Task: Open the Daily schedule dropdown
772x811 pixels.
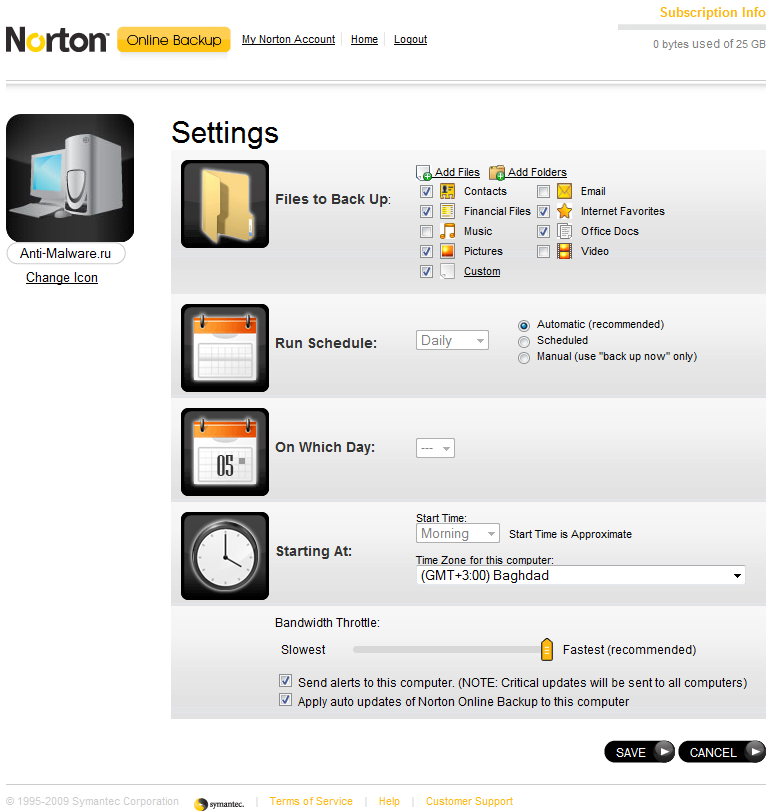Action: point(452,340)
